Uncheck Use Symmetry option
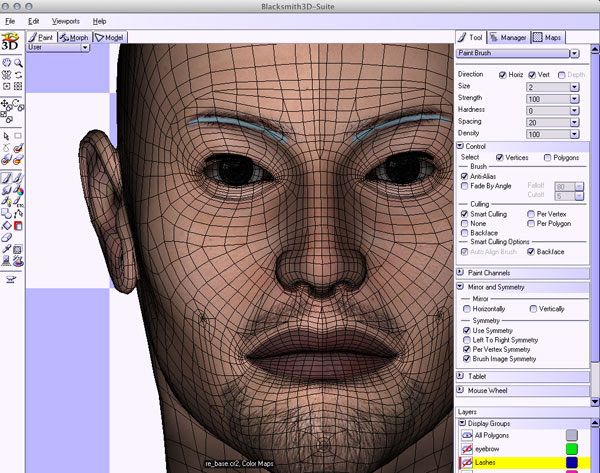Screen dimensions: 600x473 click(465, 330)
